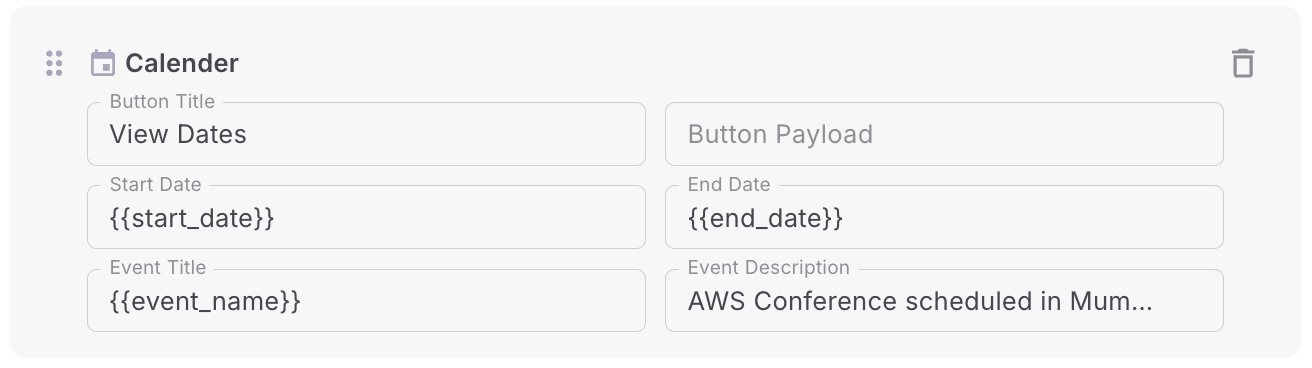Screen dimensions: 1312x368
Task: Place cursor in {{start_date}} variable text
Action: (192, 218)
